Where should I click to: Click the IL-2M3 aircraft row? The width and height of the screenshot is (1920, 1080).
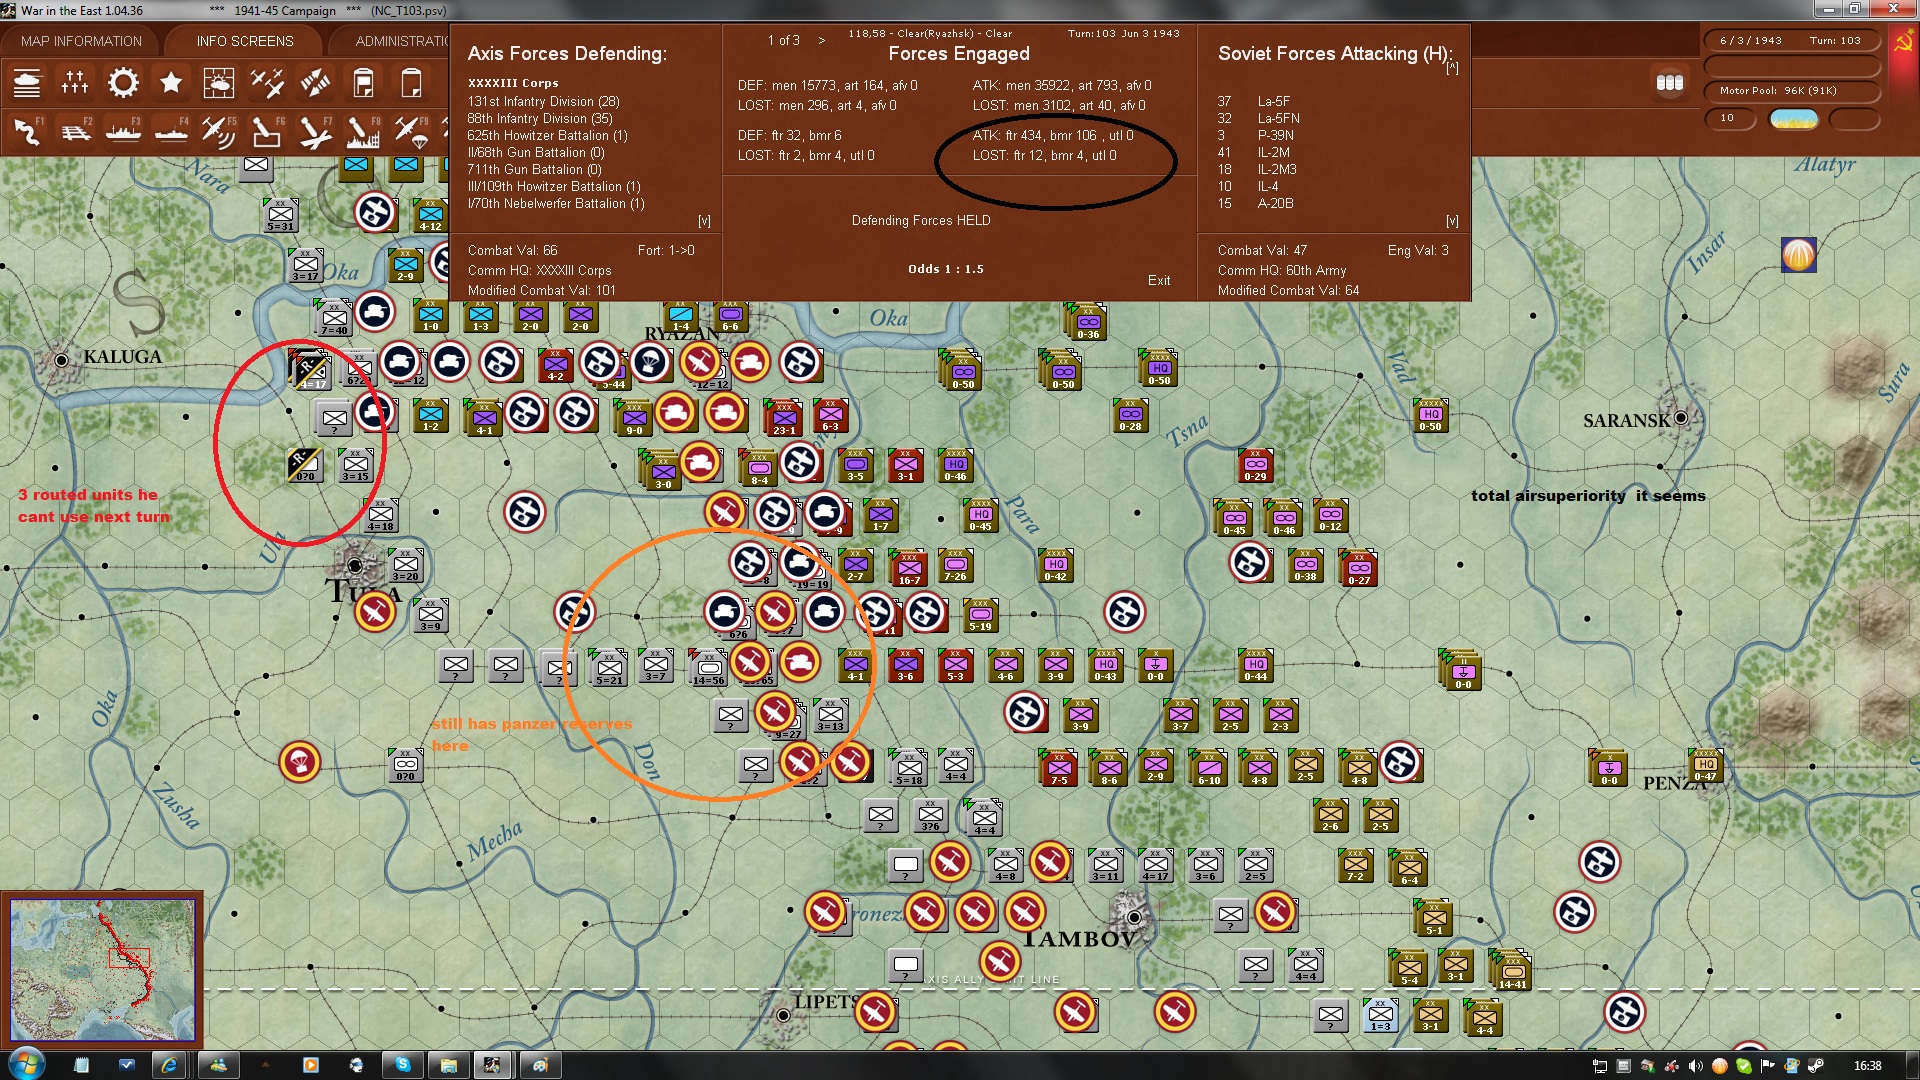click(x=1257, y=170)
